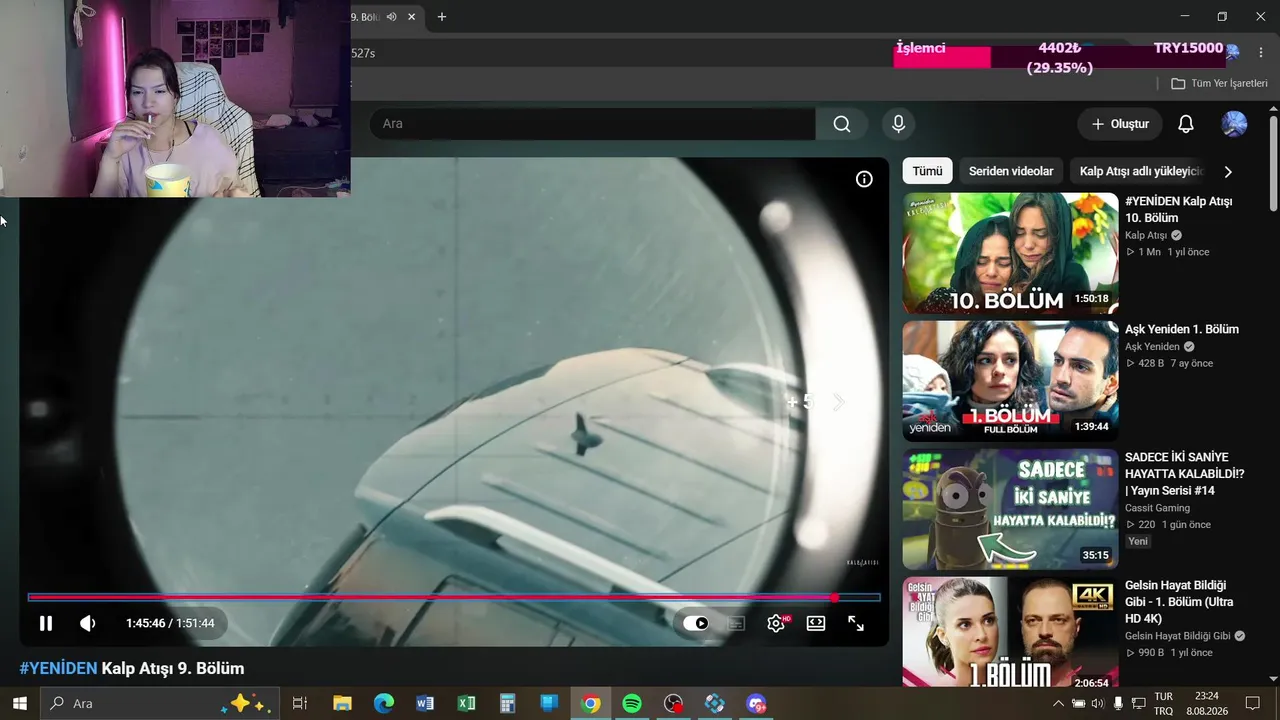The image size is (1280, 720).
Task: Start voice search with the microphone
Action: (898, 124)
